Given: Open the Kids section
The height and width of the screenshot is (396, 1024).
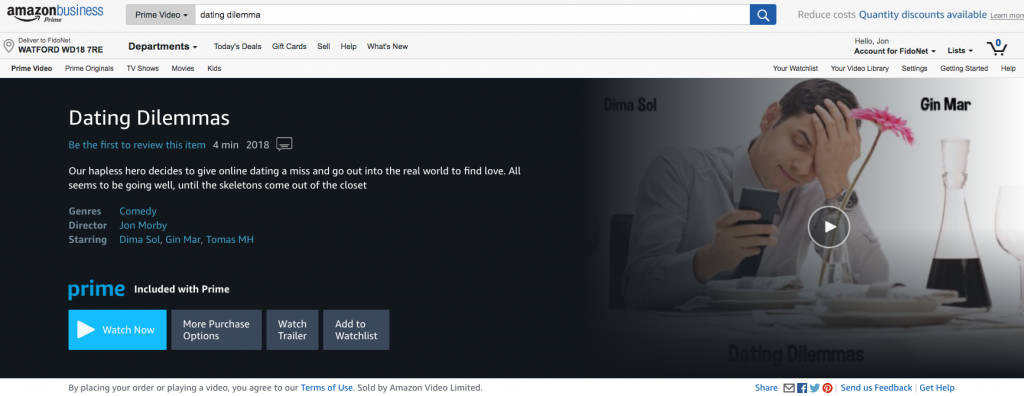Looking at the screenshot, I should (x=214, y=68).
